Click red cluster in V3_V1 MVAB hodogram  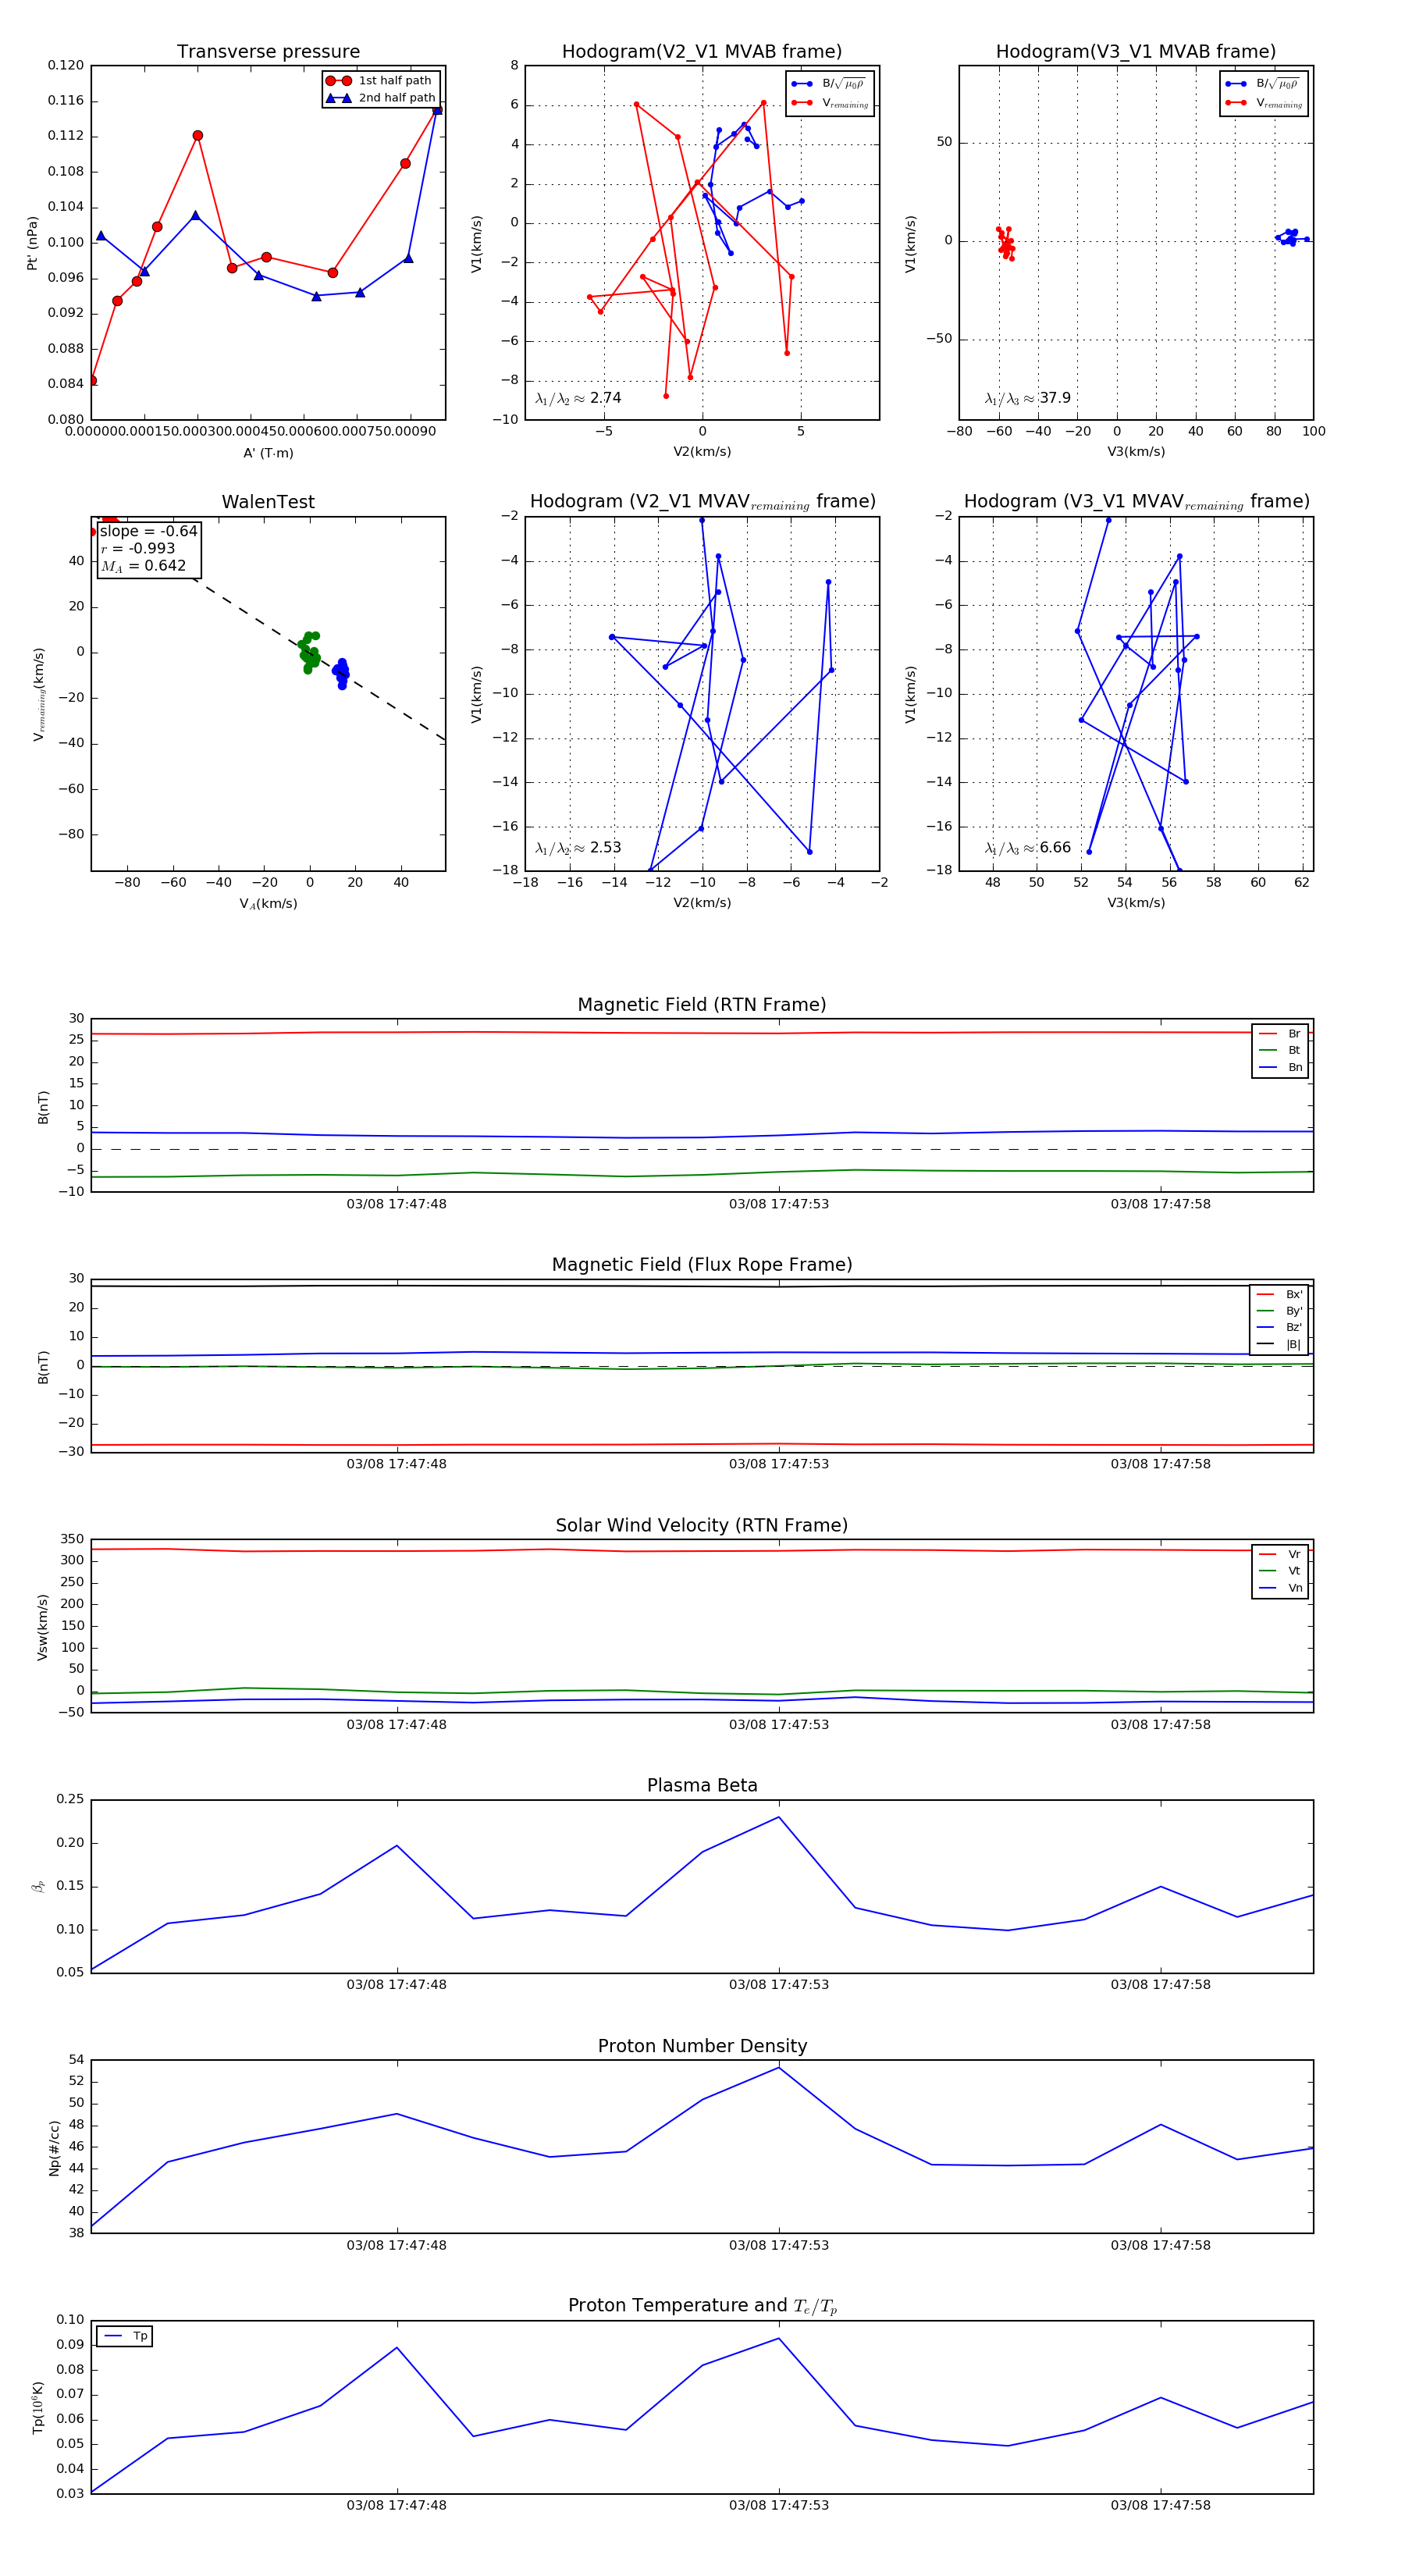pyautogui.click(x=1005, y=243)
